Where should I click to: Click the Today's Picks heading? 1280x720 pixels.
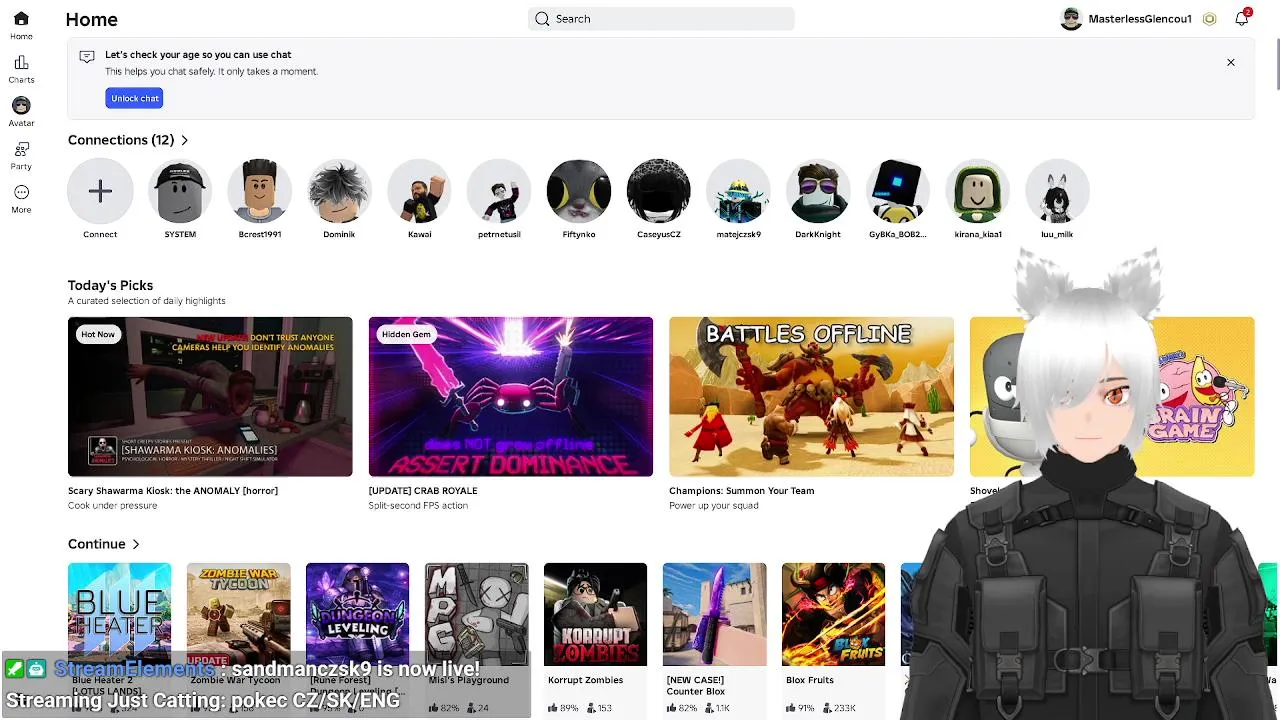coord(110,285)
